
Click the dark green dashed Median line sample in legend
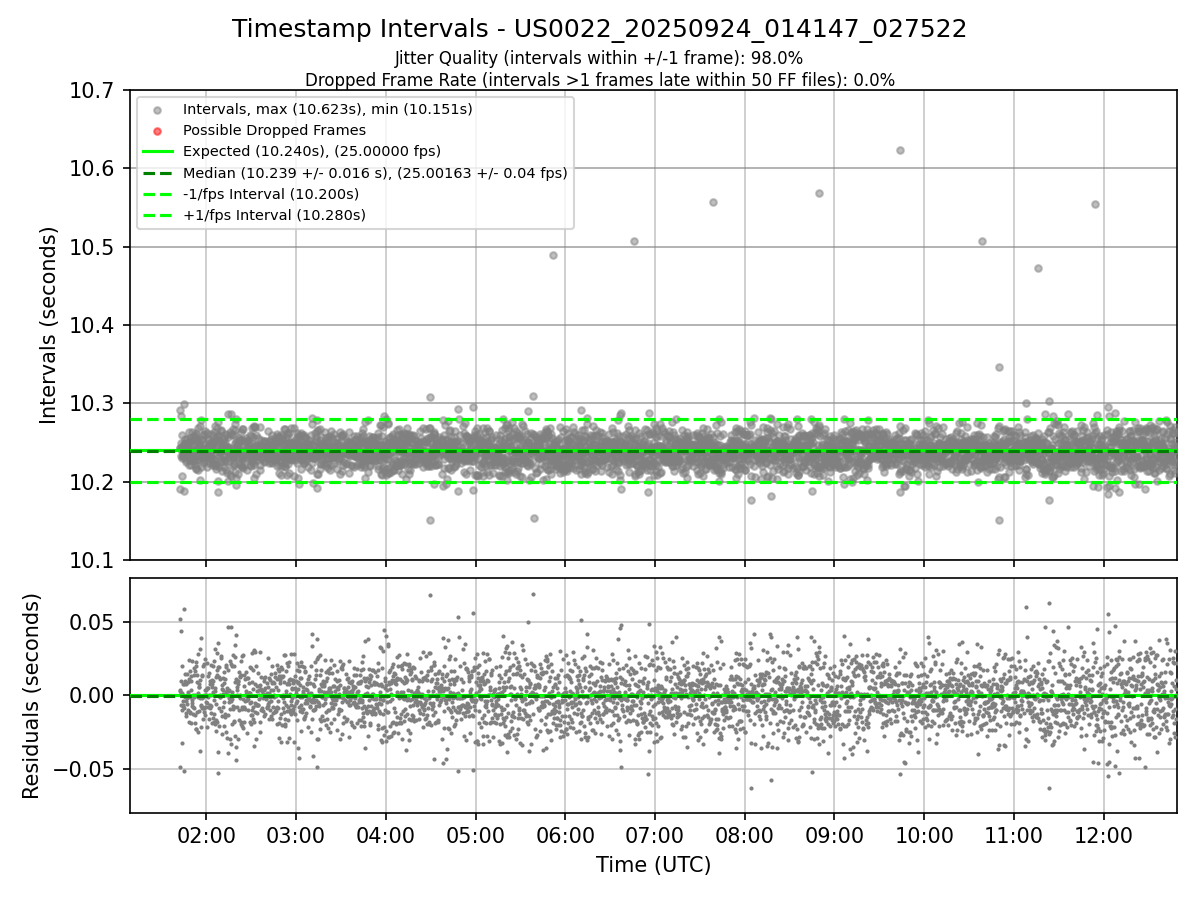157,173
